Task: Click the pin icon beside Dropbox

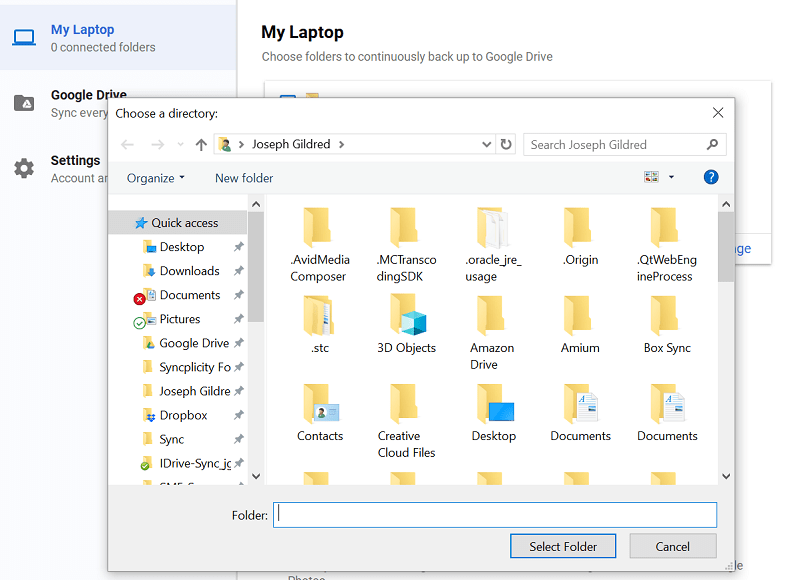Action: tap(239, 415)
